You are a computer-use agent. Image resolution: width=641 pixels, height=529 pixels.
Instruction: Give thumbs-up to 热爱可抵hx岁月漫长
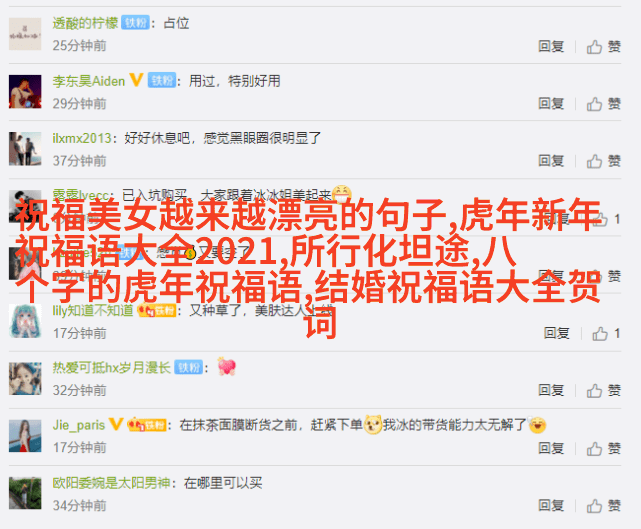[x=604, y=391]
